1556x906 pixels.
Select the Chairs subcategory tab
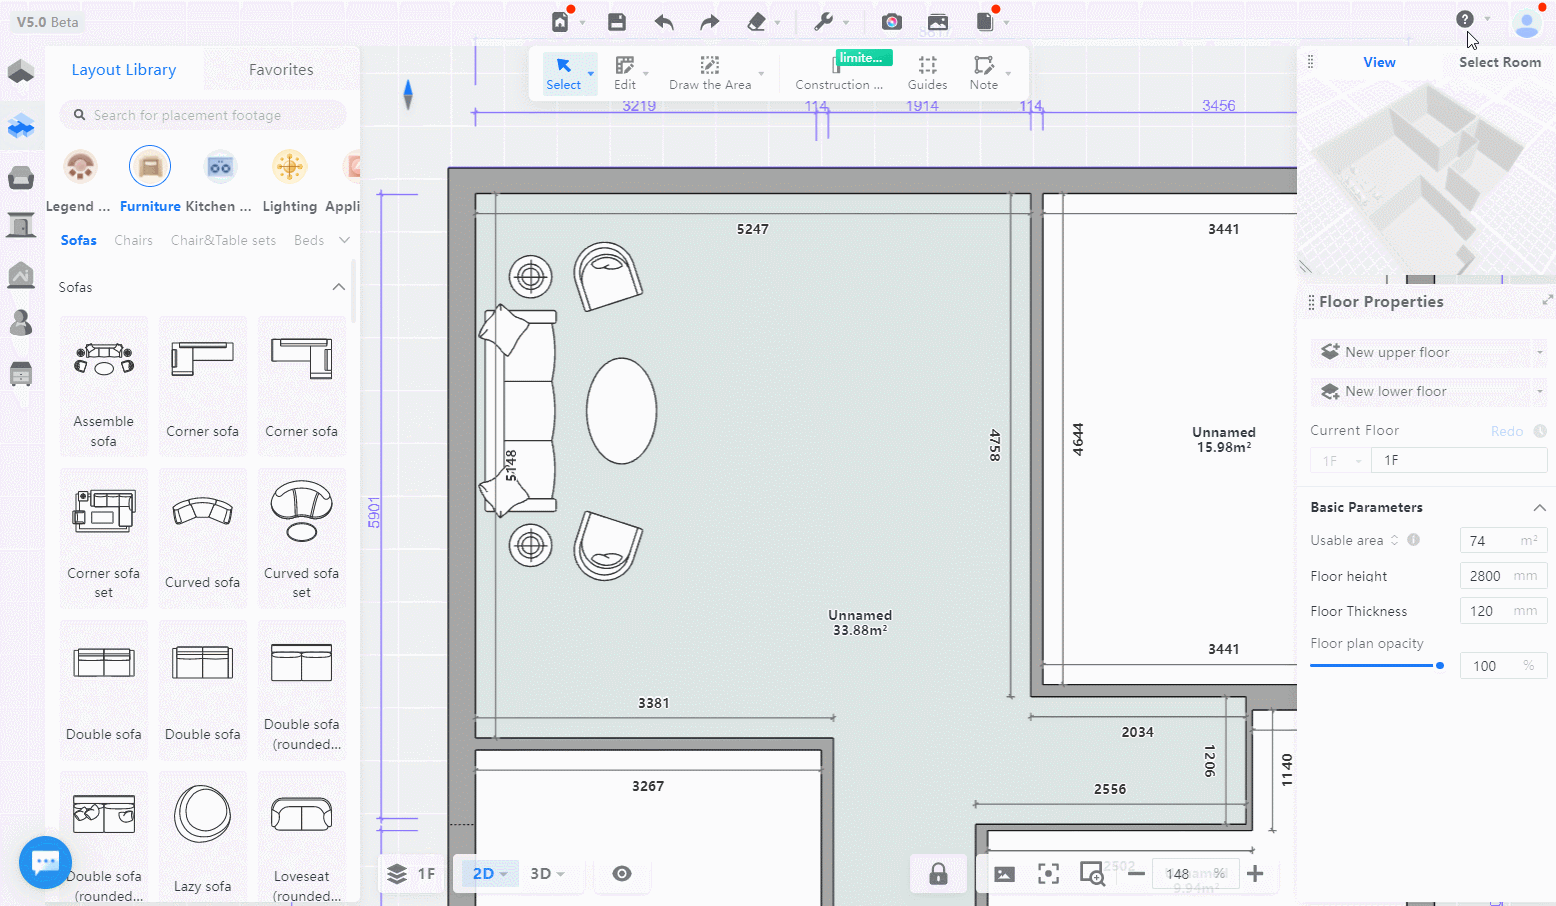click(133, 240)
